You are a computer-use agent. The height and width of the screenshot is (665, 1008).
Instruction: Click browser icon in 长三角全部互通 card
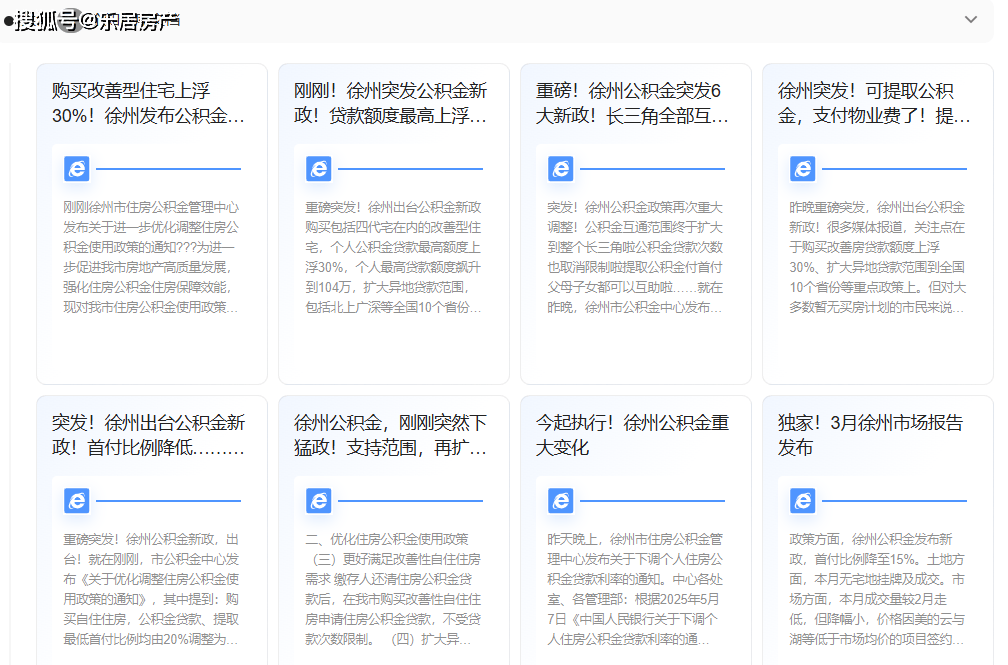(x=561, y=169)
